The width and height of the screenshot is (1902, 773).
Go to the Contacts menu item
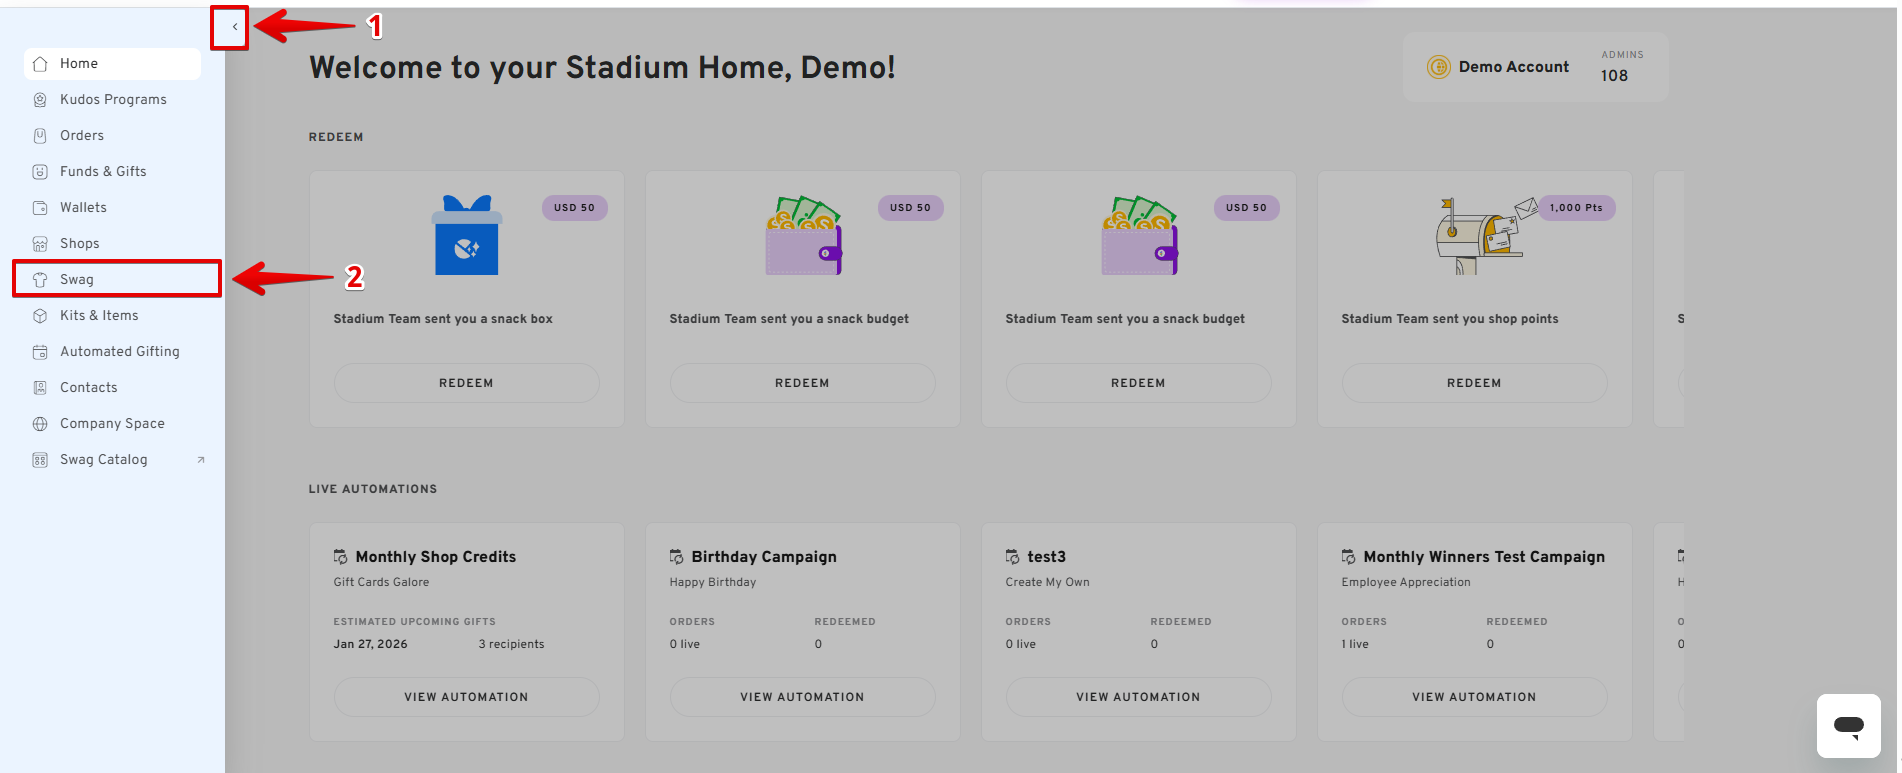pos(88,388)
